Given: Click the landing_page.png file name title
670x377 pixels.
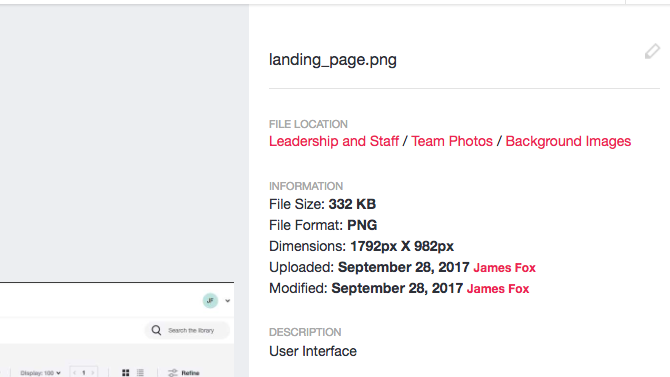Looking at the screenshot, I should (x=333, y=60).
